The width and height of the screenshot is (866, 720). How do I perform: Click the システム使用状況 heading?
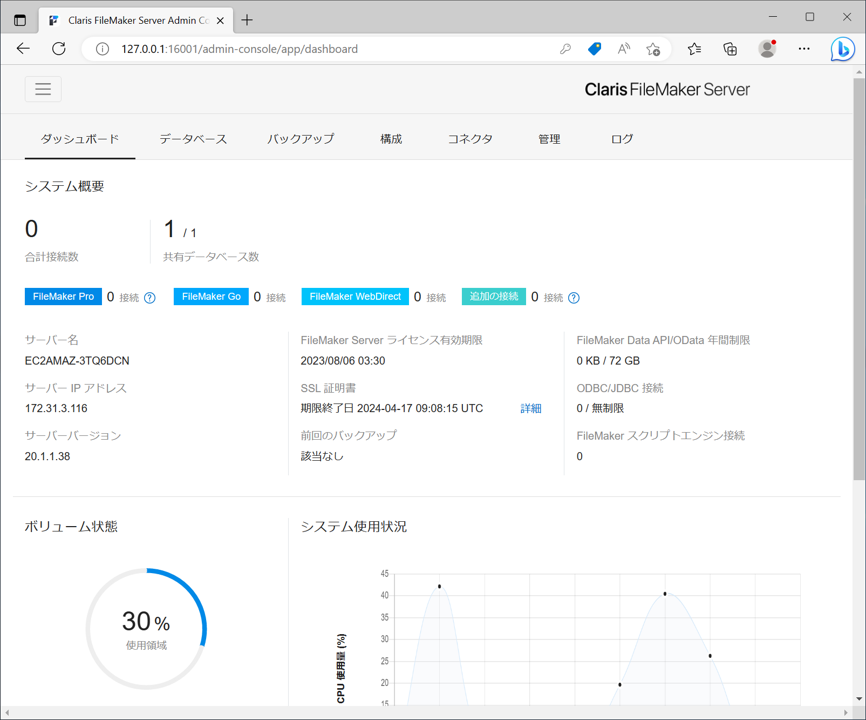(x=353, y=527)
